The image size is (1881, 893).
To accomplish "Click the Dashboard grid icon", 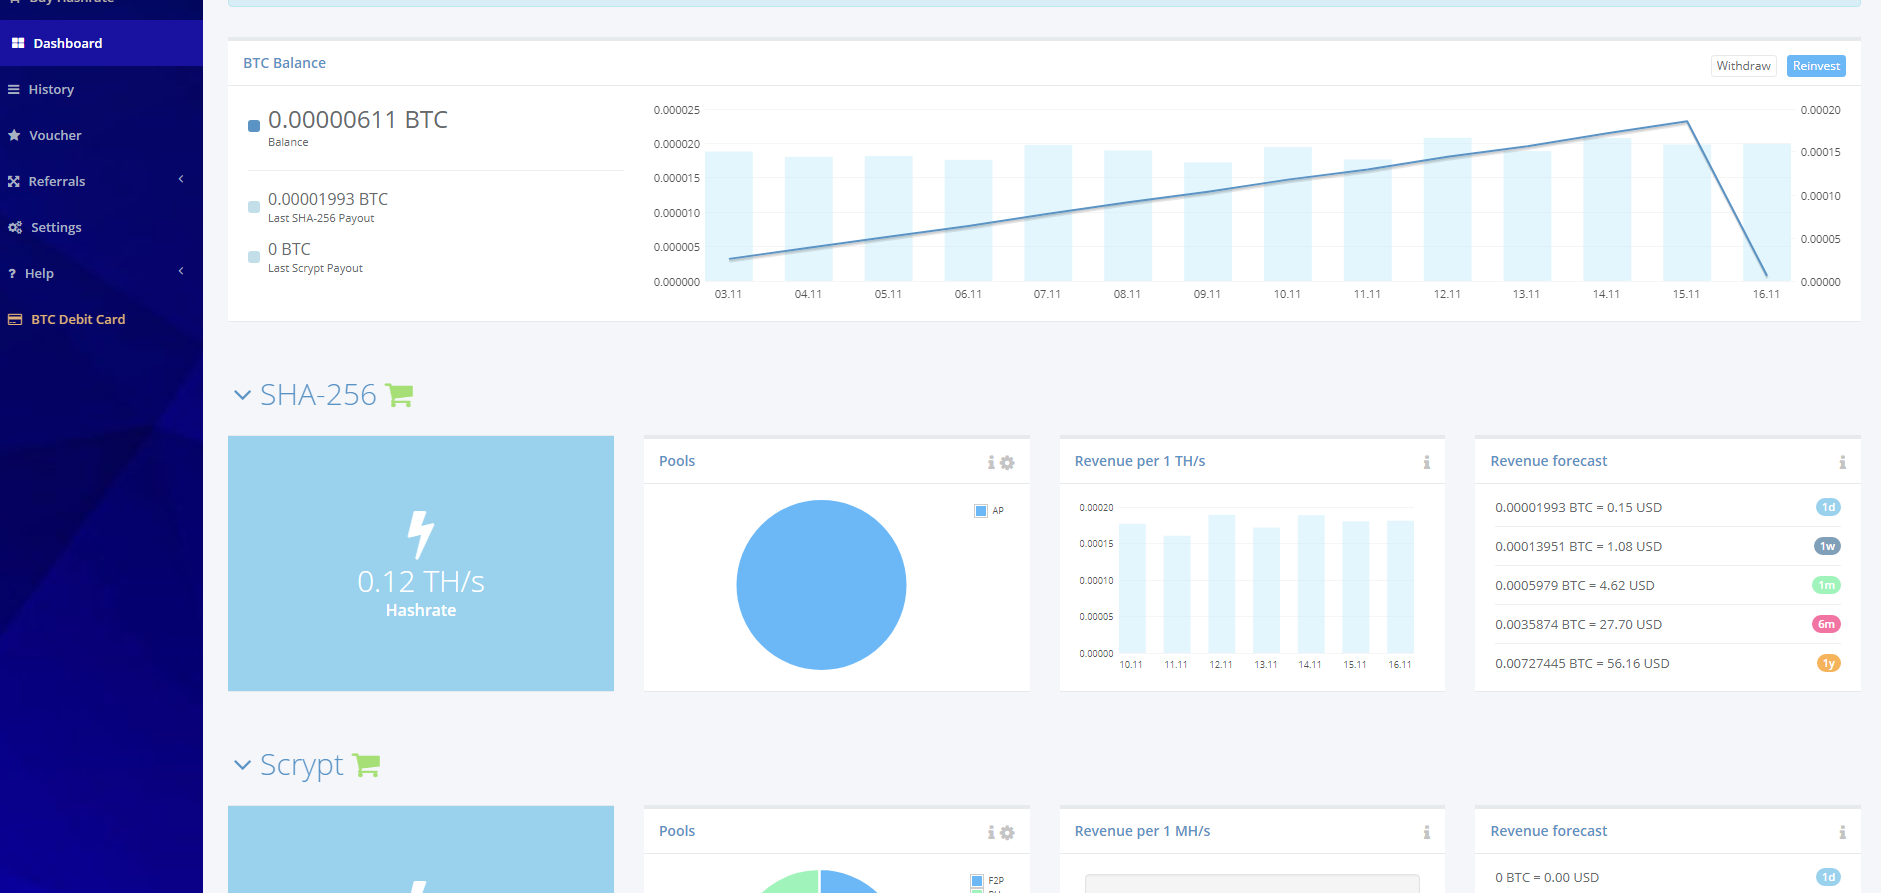I will pyautogui.click(x=18, y=43).
